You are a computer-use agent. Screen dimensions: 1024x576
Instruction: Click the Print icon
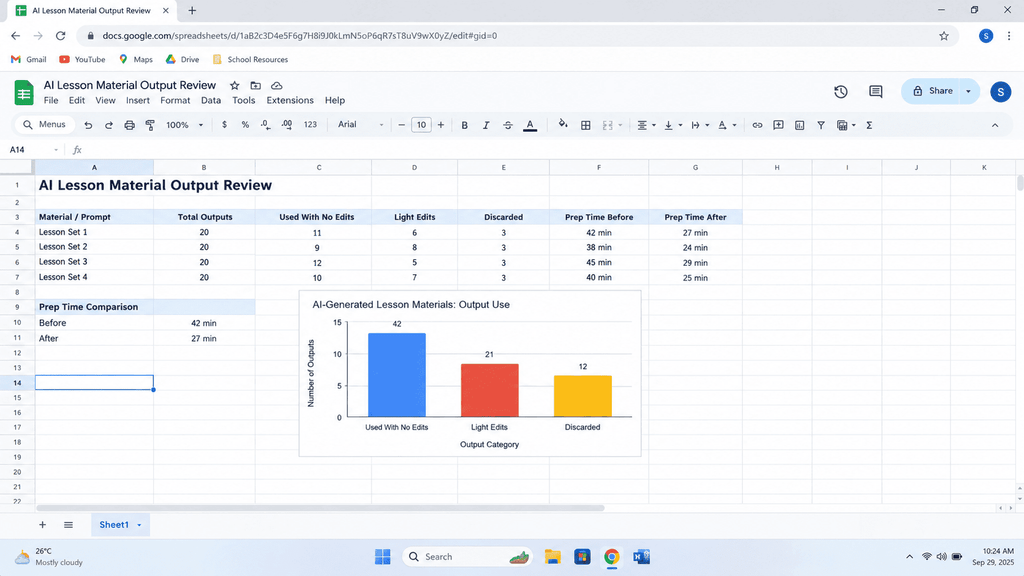tap(129, 125)
